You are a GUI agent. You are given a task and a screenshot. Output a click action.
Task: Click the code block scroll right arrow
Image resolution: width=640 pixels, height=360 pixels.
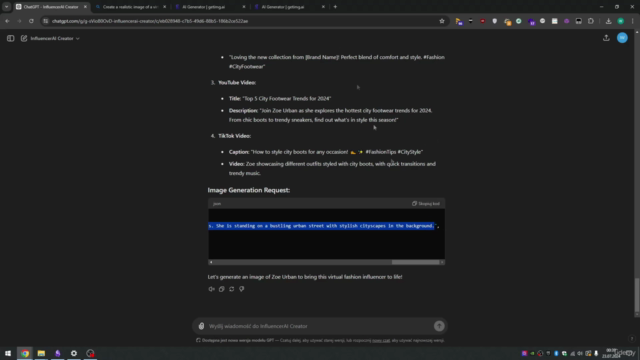442,262
